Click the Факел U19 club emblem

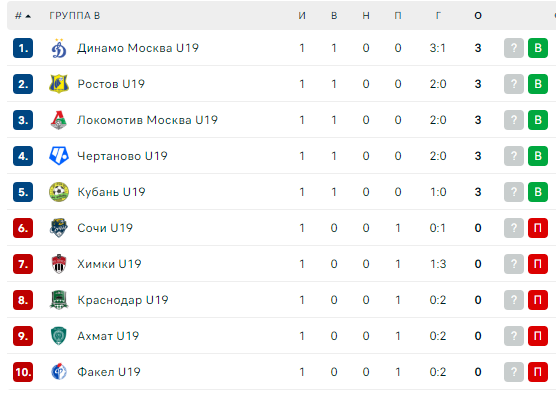tap(59, 372)
